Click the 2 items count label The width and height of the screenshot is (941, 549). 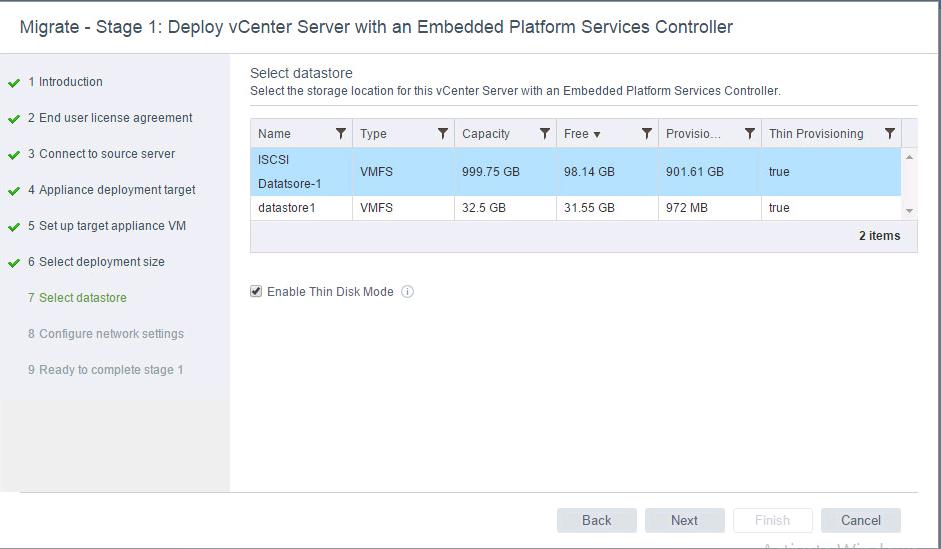click(879, 236)
